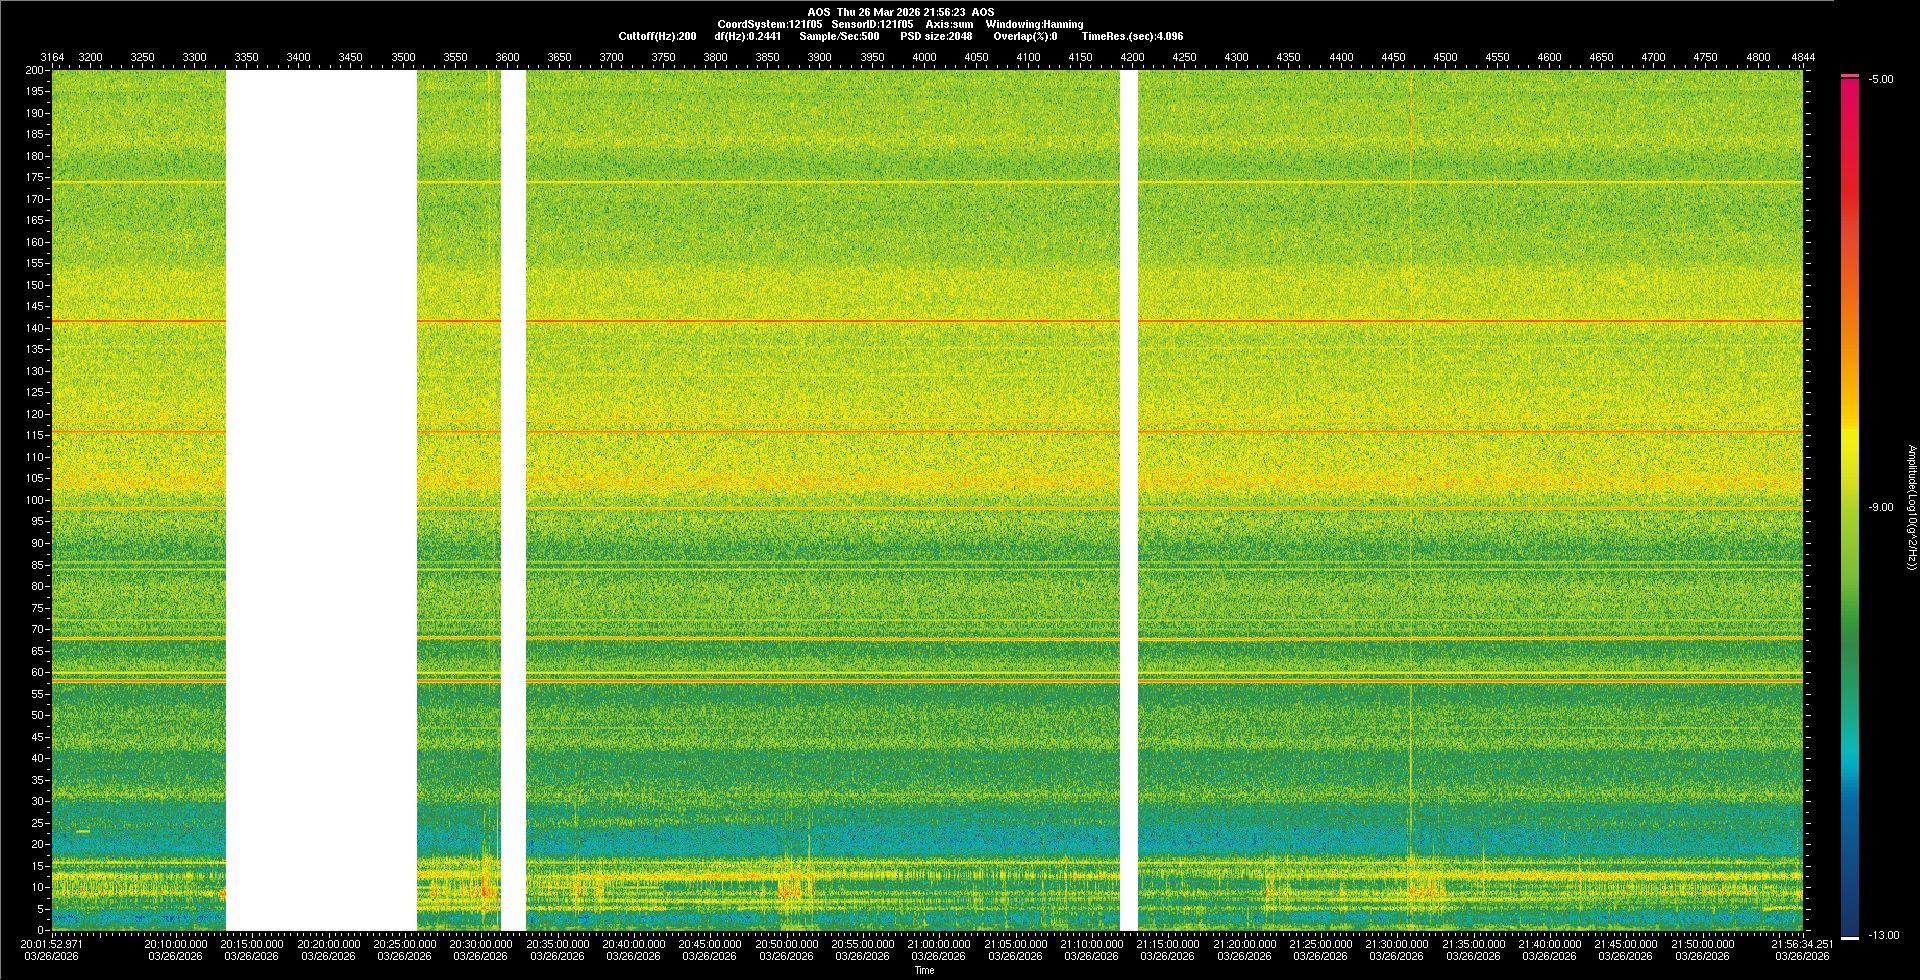Click the Amplitude axis title beside the colorbar

(x=1911, y=508)
